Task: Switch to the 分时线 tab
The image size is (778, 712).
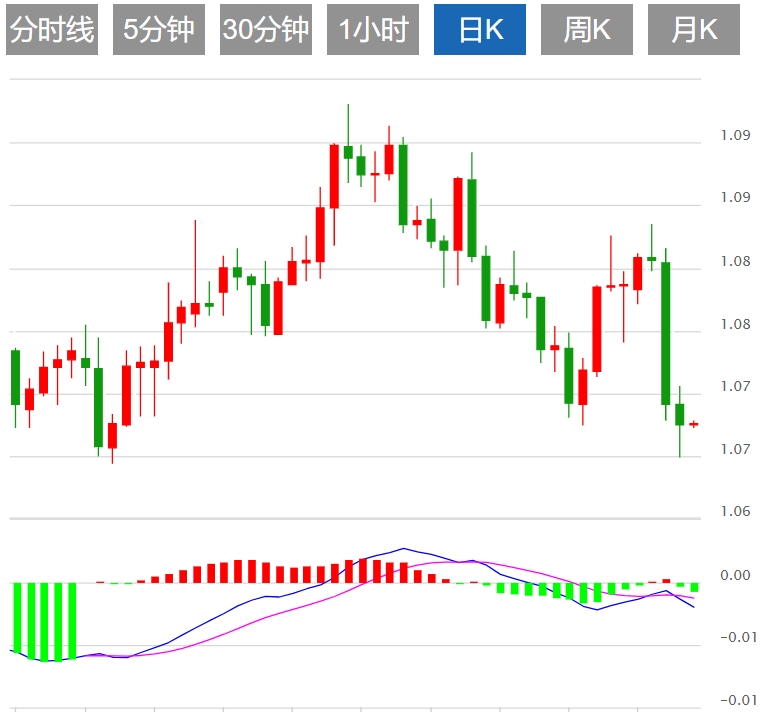Action: (x=52, y=31)
